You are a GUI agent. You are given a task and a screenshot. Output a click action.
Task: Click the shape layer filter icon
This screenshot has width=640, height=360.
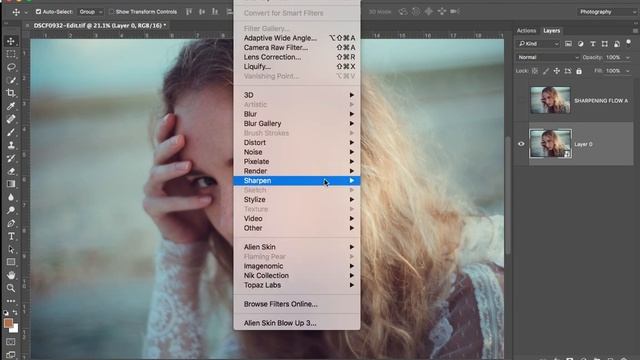tap(604, 44)
